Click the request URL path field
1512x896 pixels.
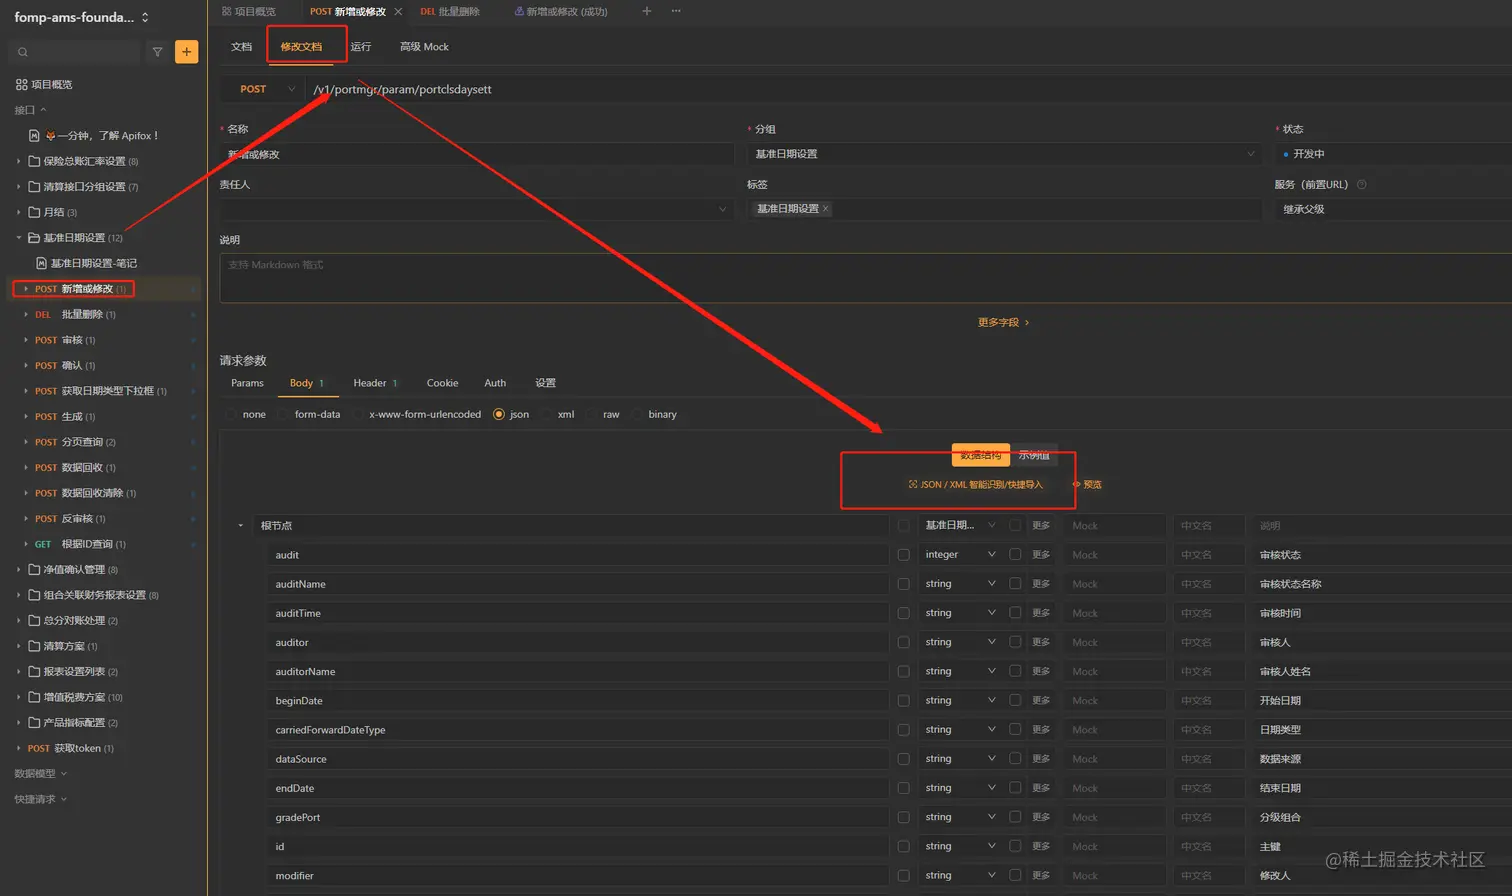[910, 89]
